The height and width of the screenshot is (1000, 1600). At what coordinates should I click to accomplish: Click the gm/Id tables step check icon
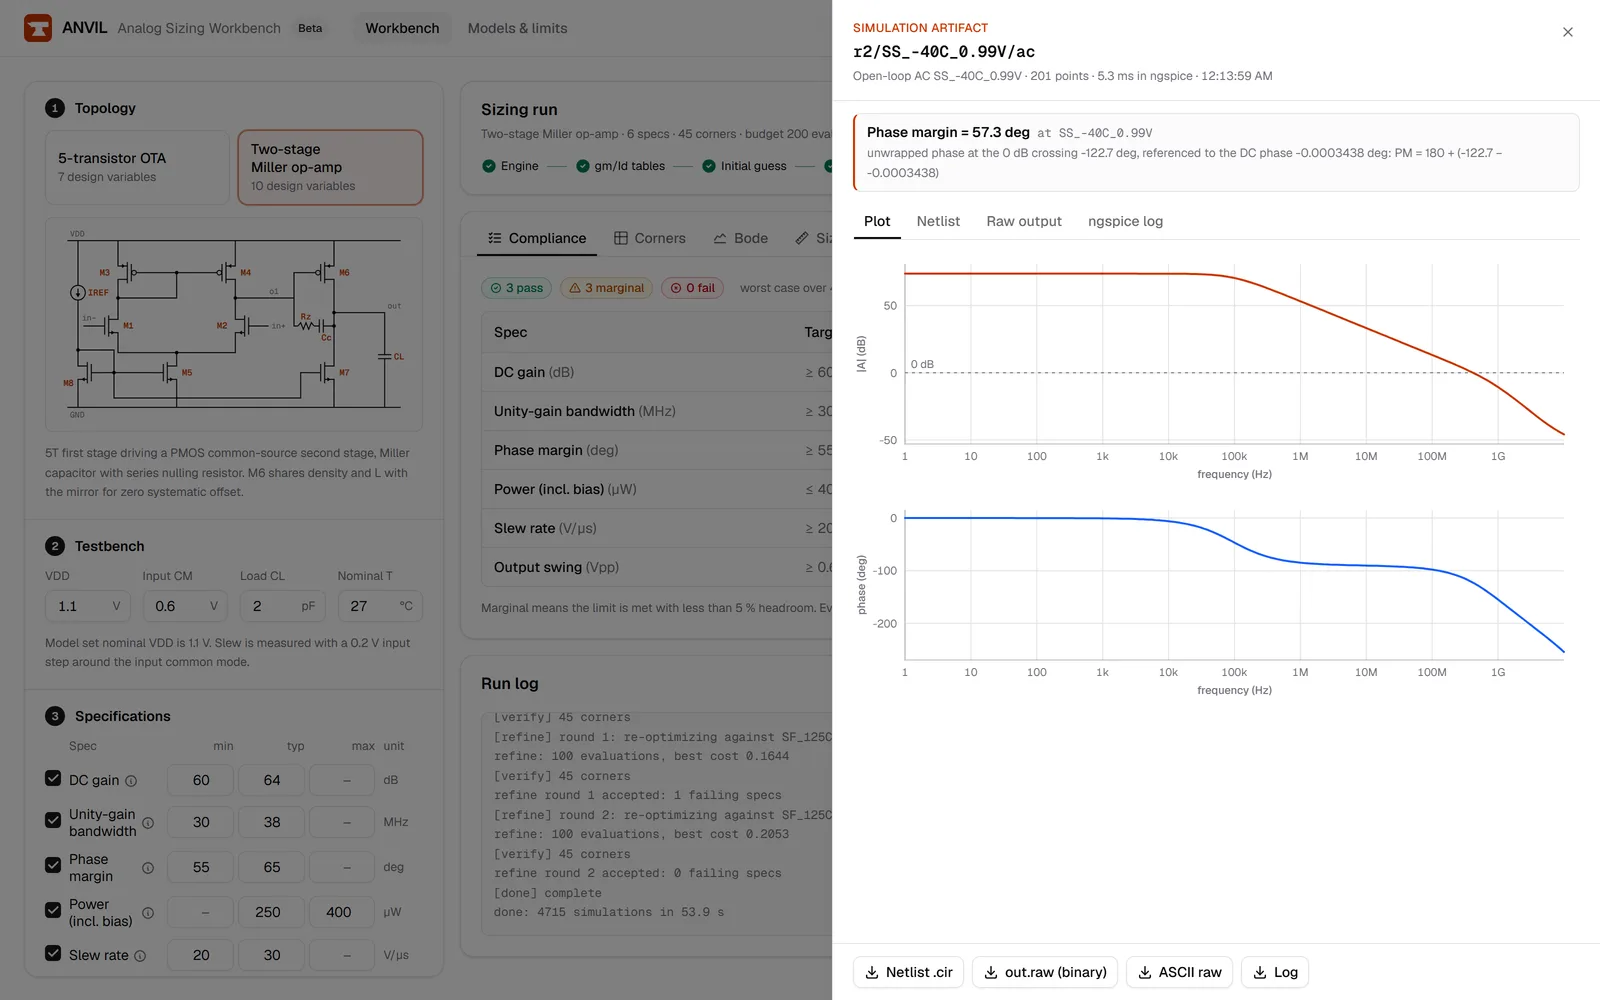[x=583, y=166]
